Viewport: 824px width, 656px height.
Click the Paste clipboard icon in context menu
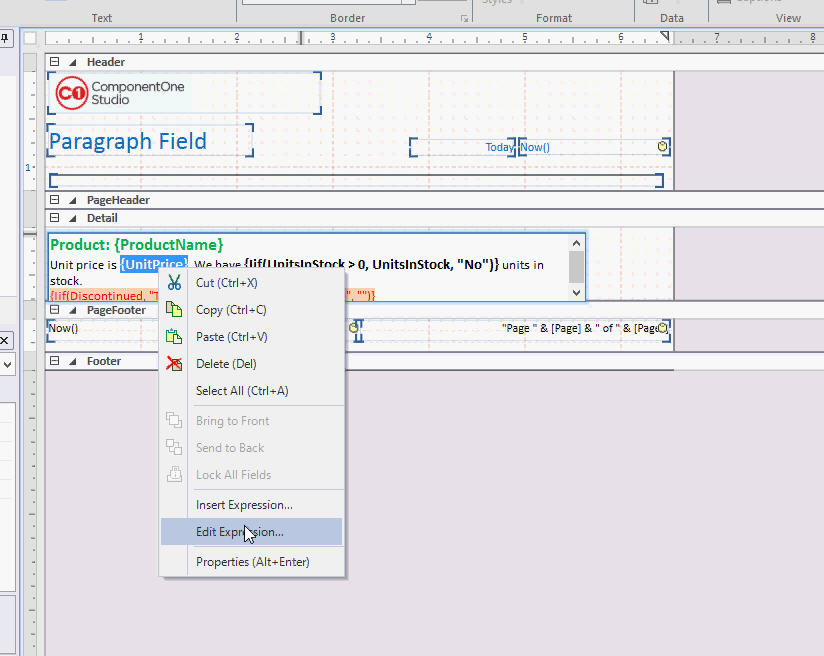point(174,337)
